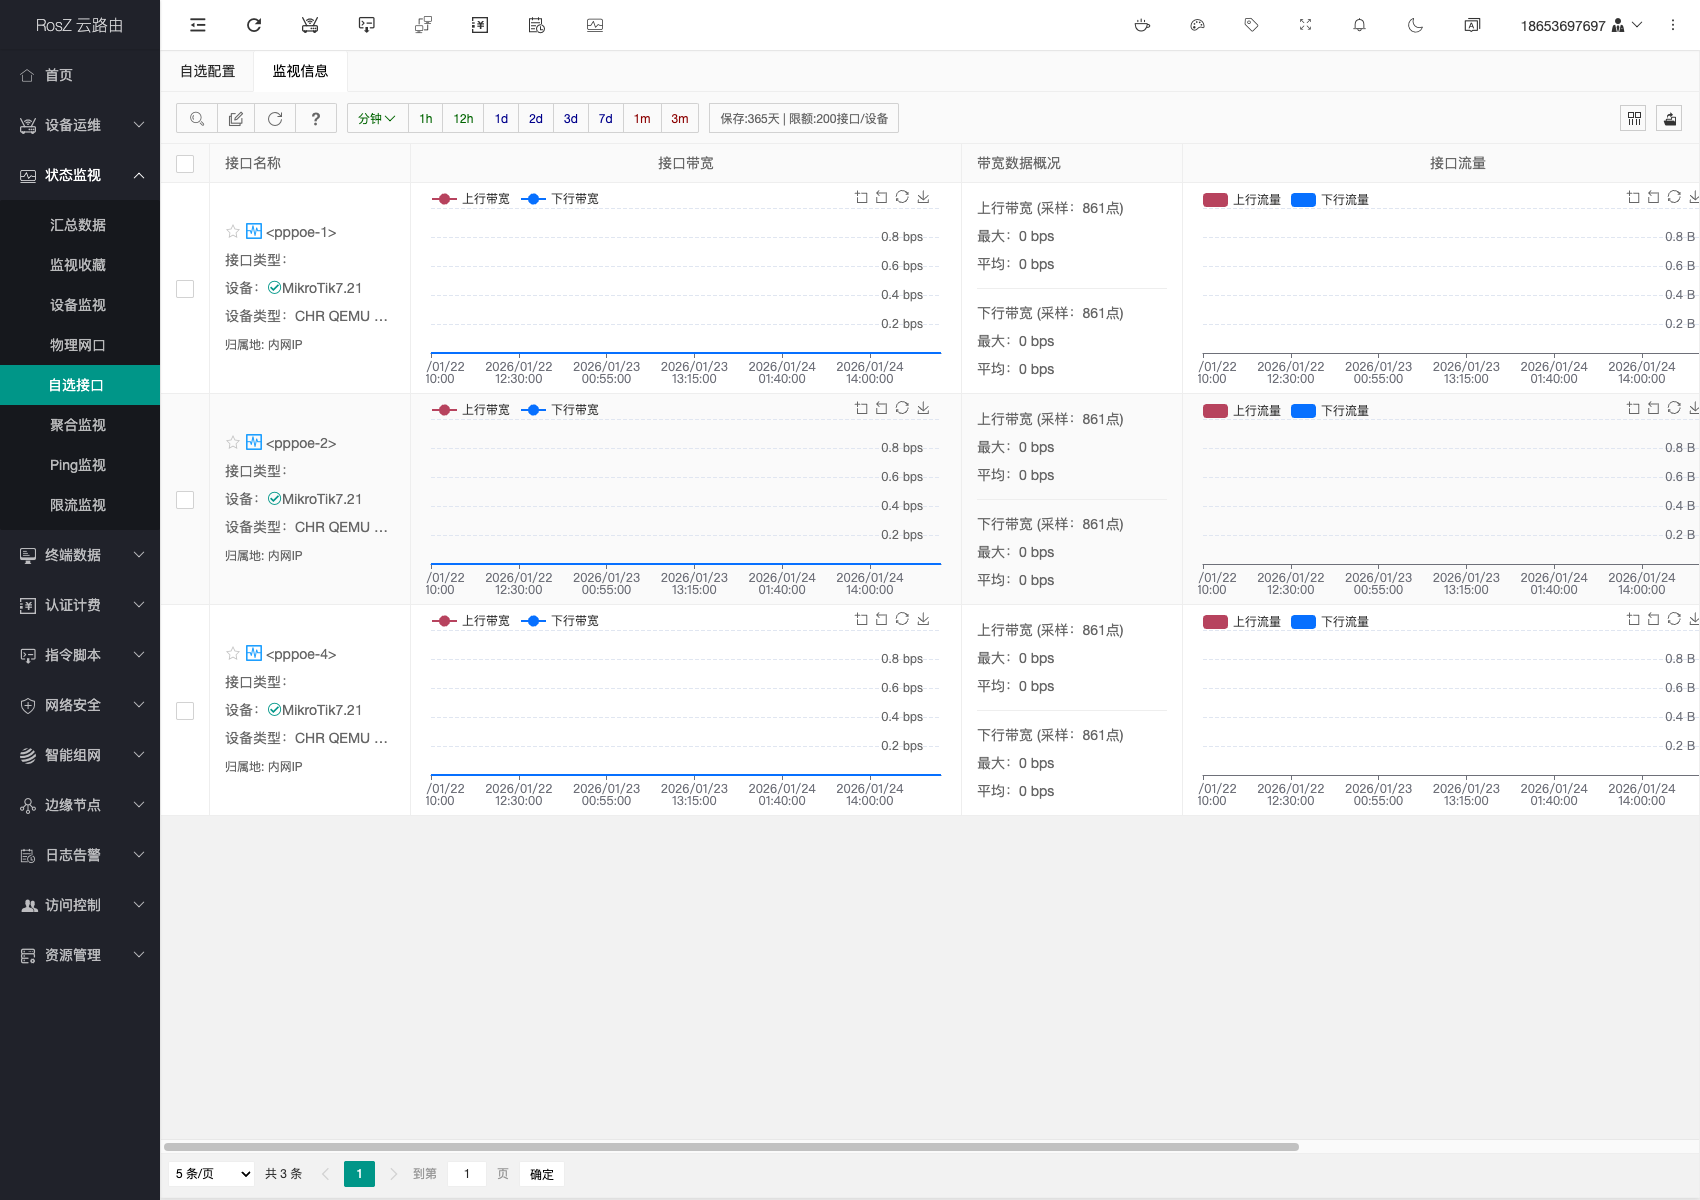Click the fullscreen icon in header
Screen dimensions: 1700x1200
tap(1305, 25)
